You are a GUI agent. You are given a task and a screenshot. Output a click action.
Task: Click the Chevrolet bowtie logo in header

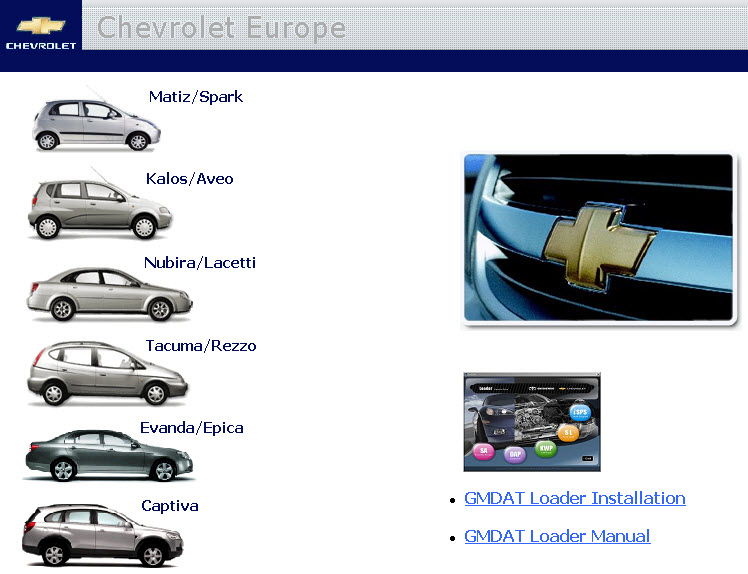pyautogui.click(x=40, y=26)
